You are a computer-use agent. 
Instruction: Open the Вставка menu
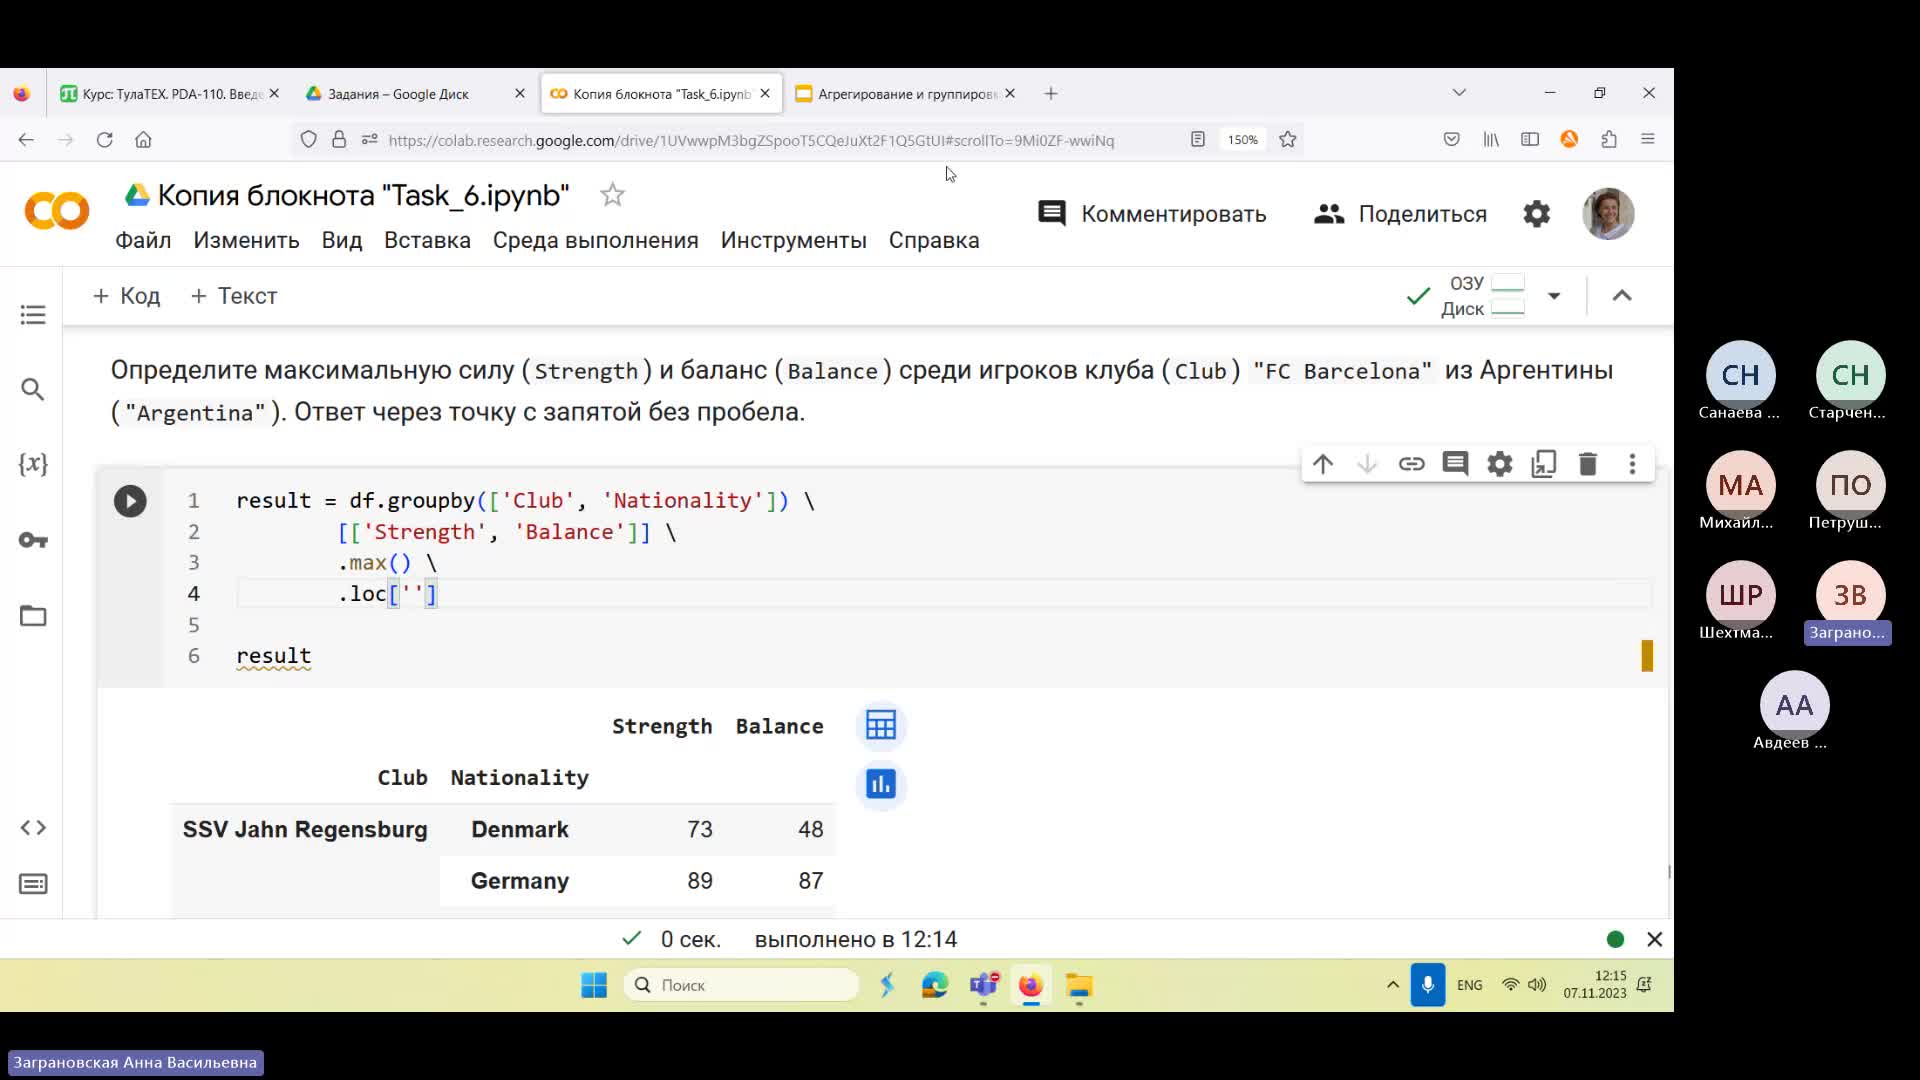[x=427, y=241]
